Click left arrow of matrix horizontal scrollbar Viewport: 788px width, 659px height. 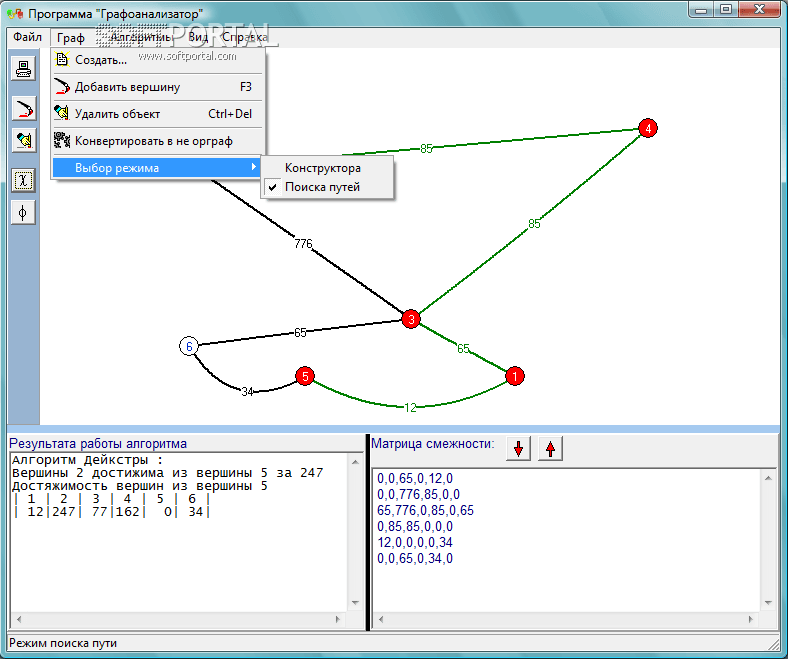381,619
